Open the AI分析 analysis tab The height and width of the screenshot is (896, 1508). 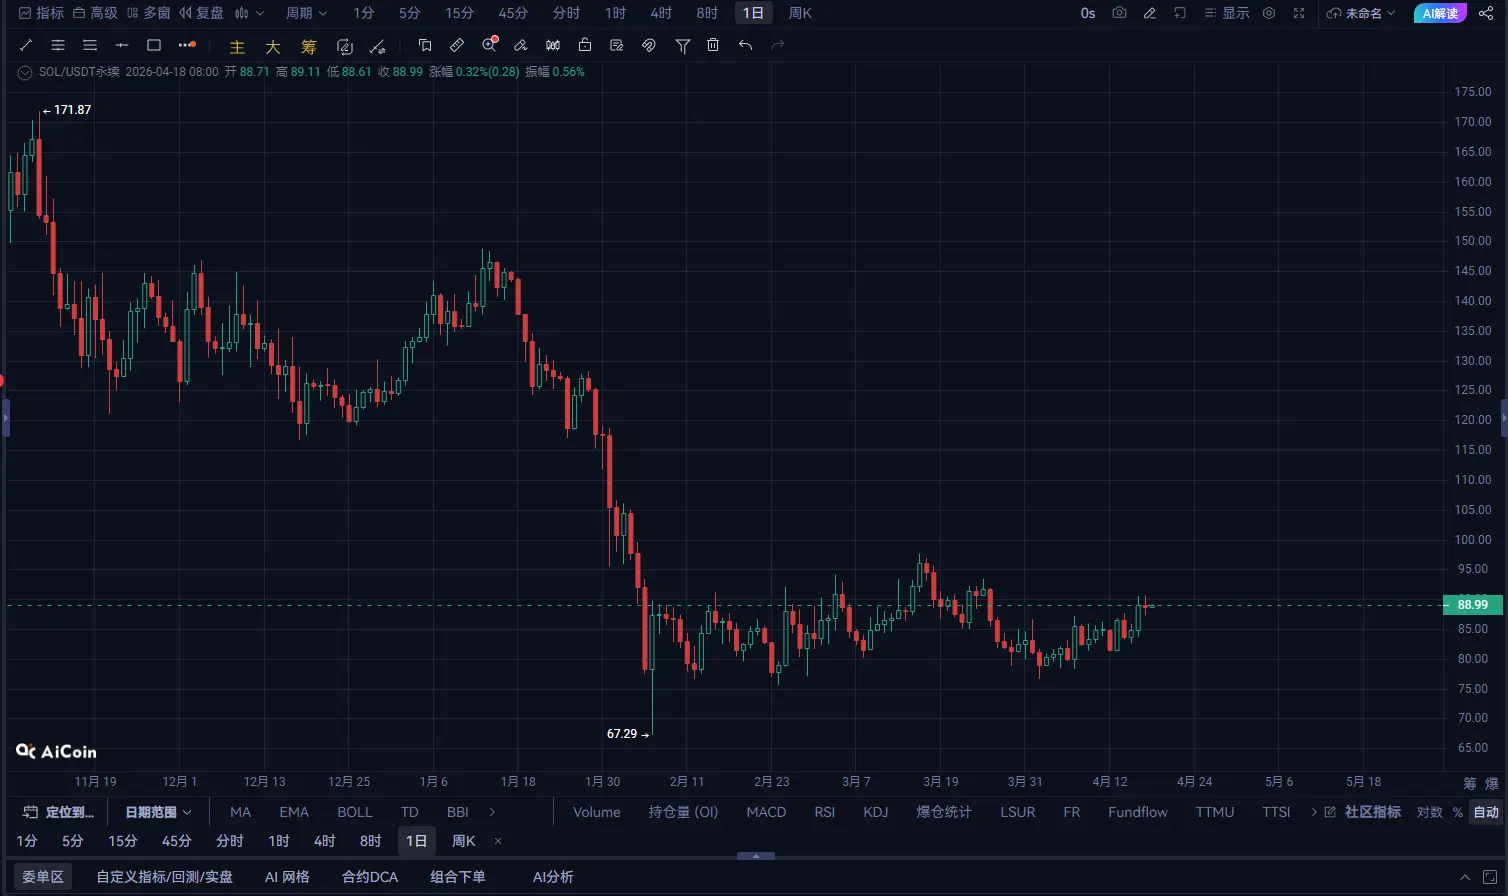[553, 877]
